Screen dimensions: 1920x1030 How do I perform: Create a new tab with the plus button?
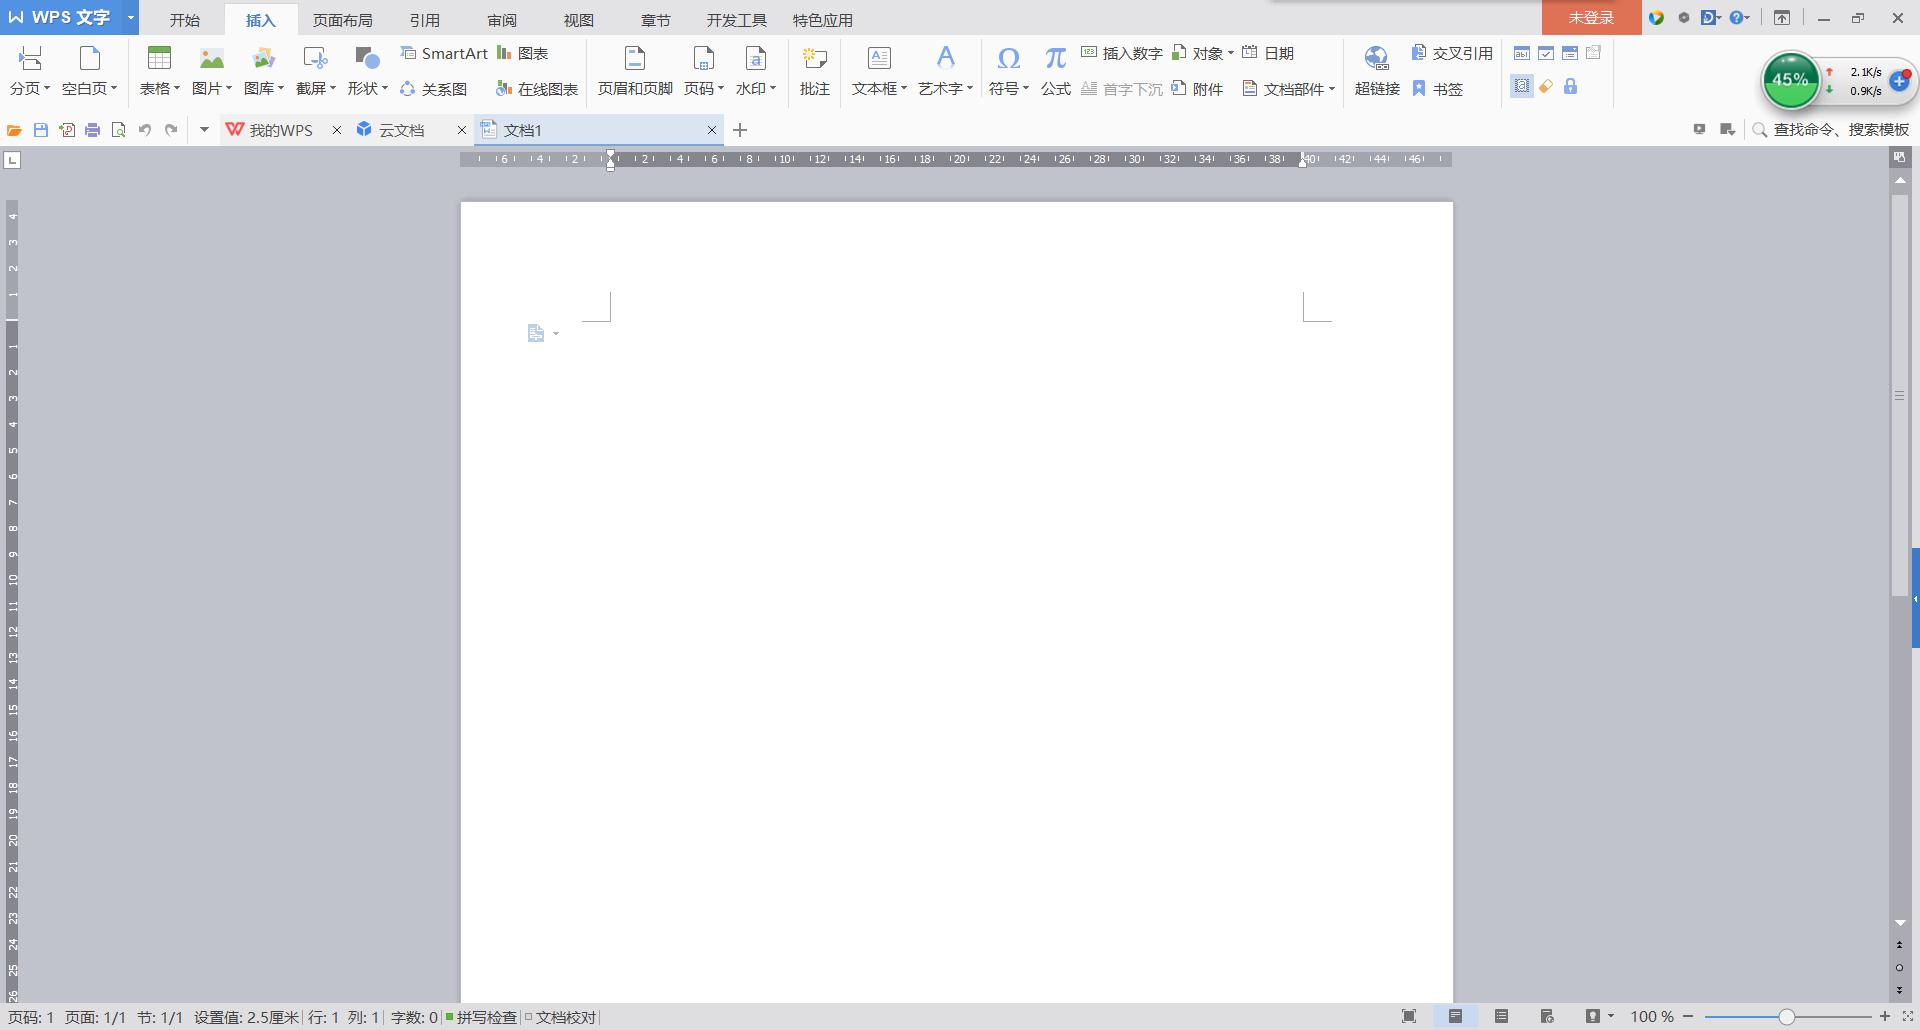point(740,130)
